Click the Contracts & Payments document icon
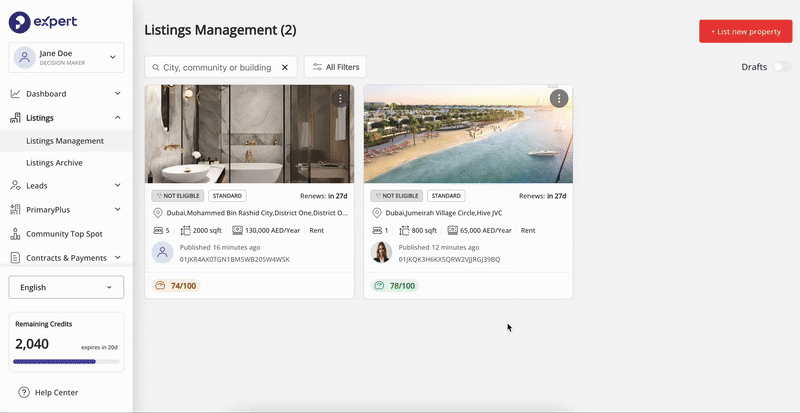 (15, 258)
